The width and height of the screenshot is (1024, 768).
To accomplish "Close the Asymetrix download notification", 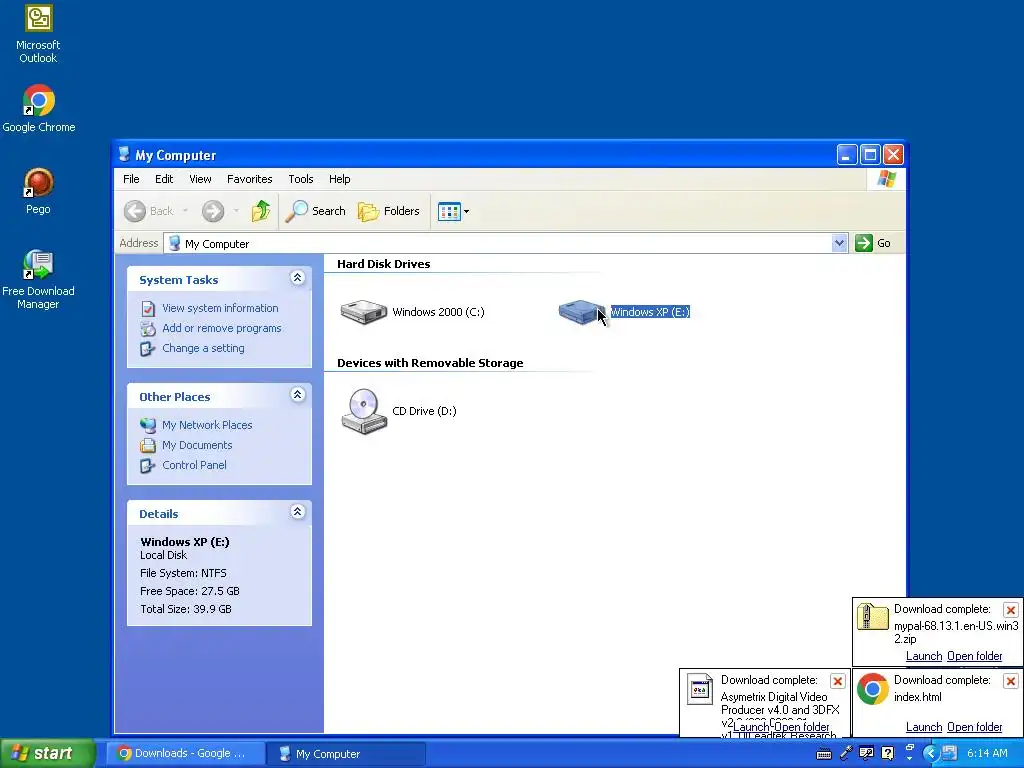I will (x=837, y=681).
